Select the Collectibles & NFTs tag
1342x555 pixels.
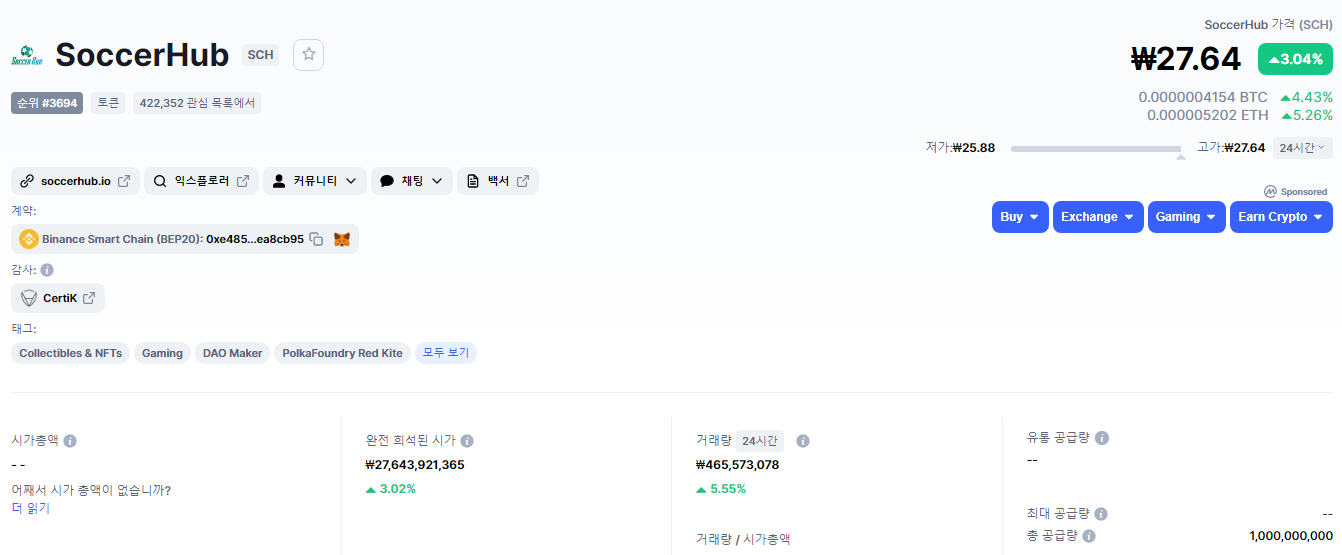click(x=70, y=353)
